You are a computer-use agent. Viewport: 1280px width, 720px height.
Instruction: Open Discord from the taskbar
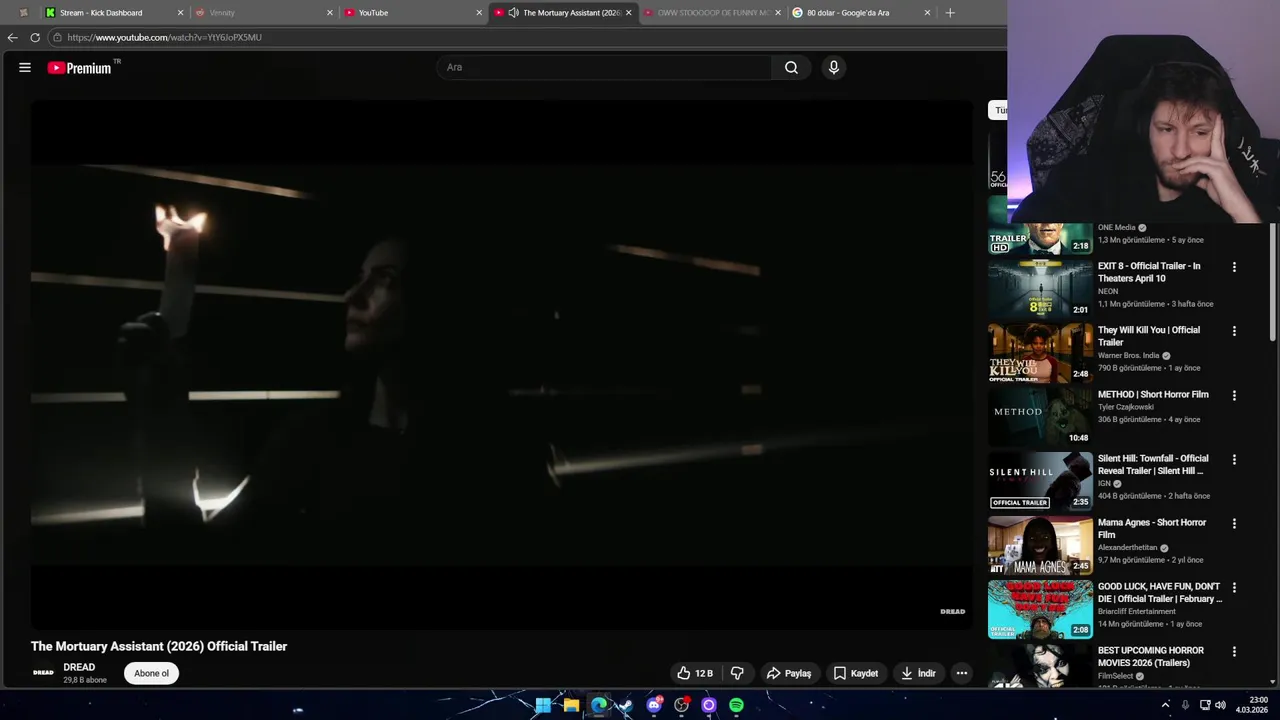click(654, 705)
